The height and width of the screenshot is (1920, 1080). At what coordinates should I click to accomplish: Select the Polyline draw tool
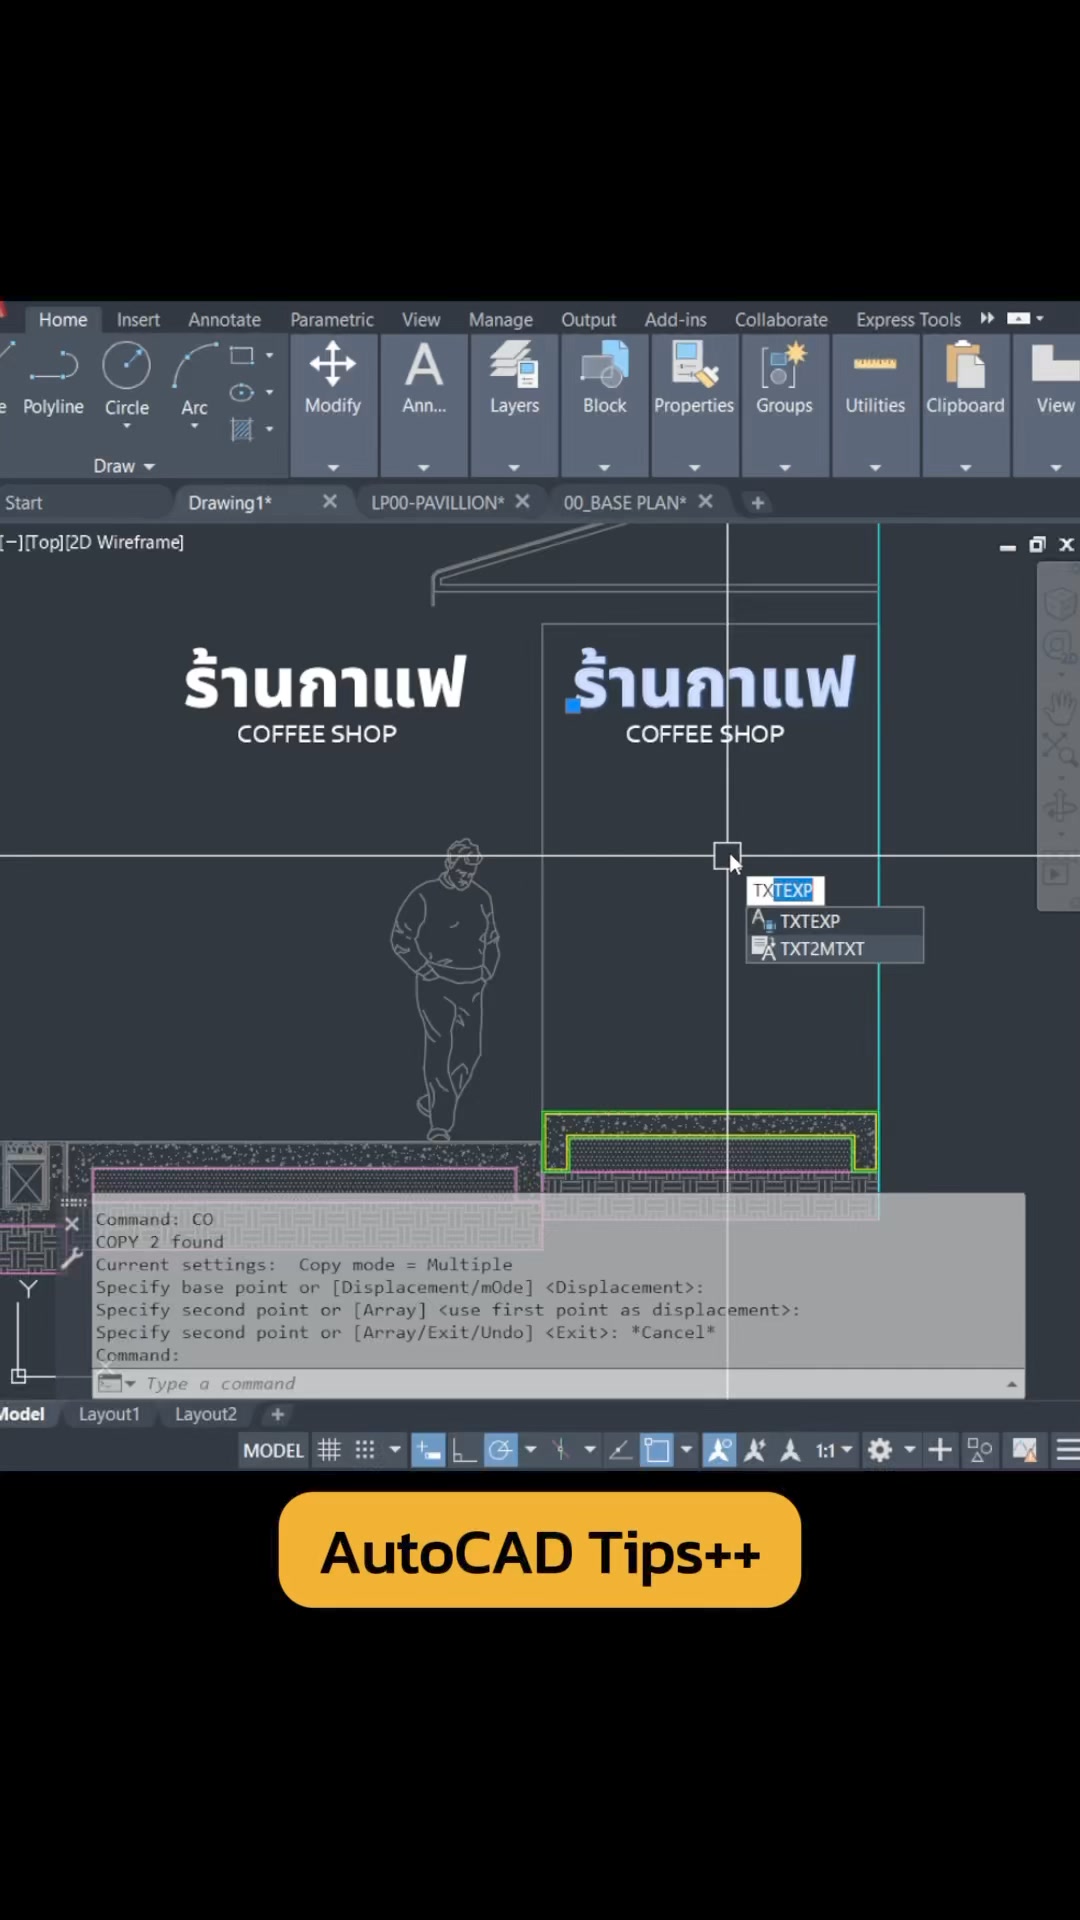pyautogui.click(x=53, y=378)
